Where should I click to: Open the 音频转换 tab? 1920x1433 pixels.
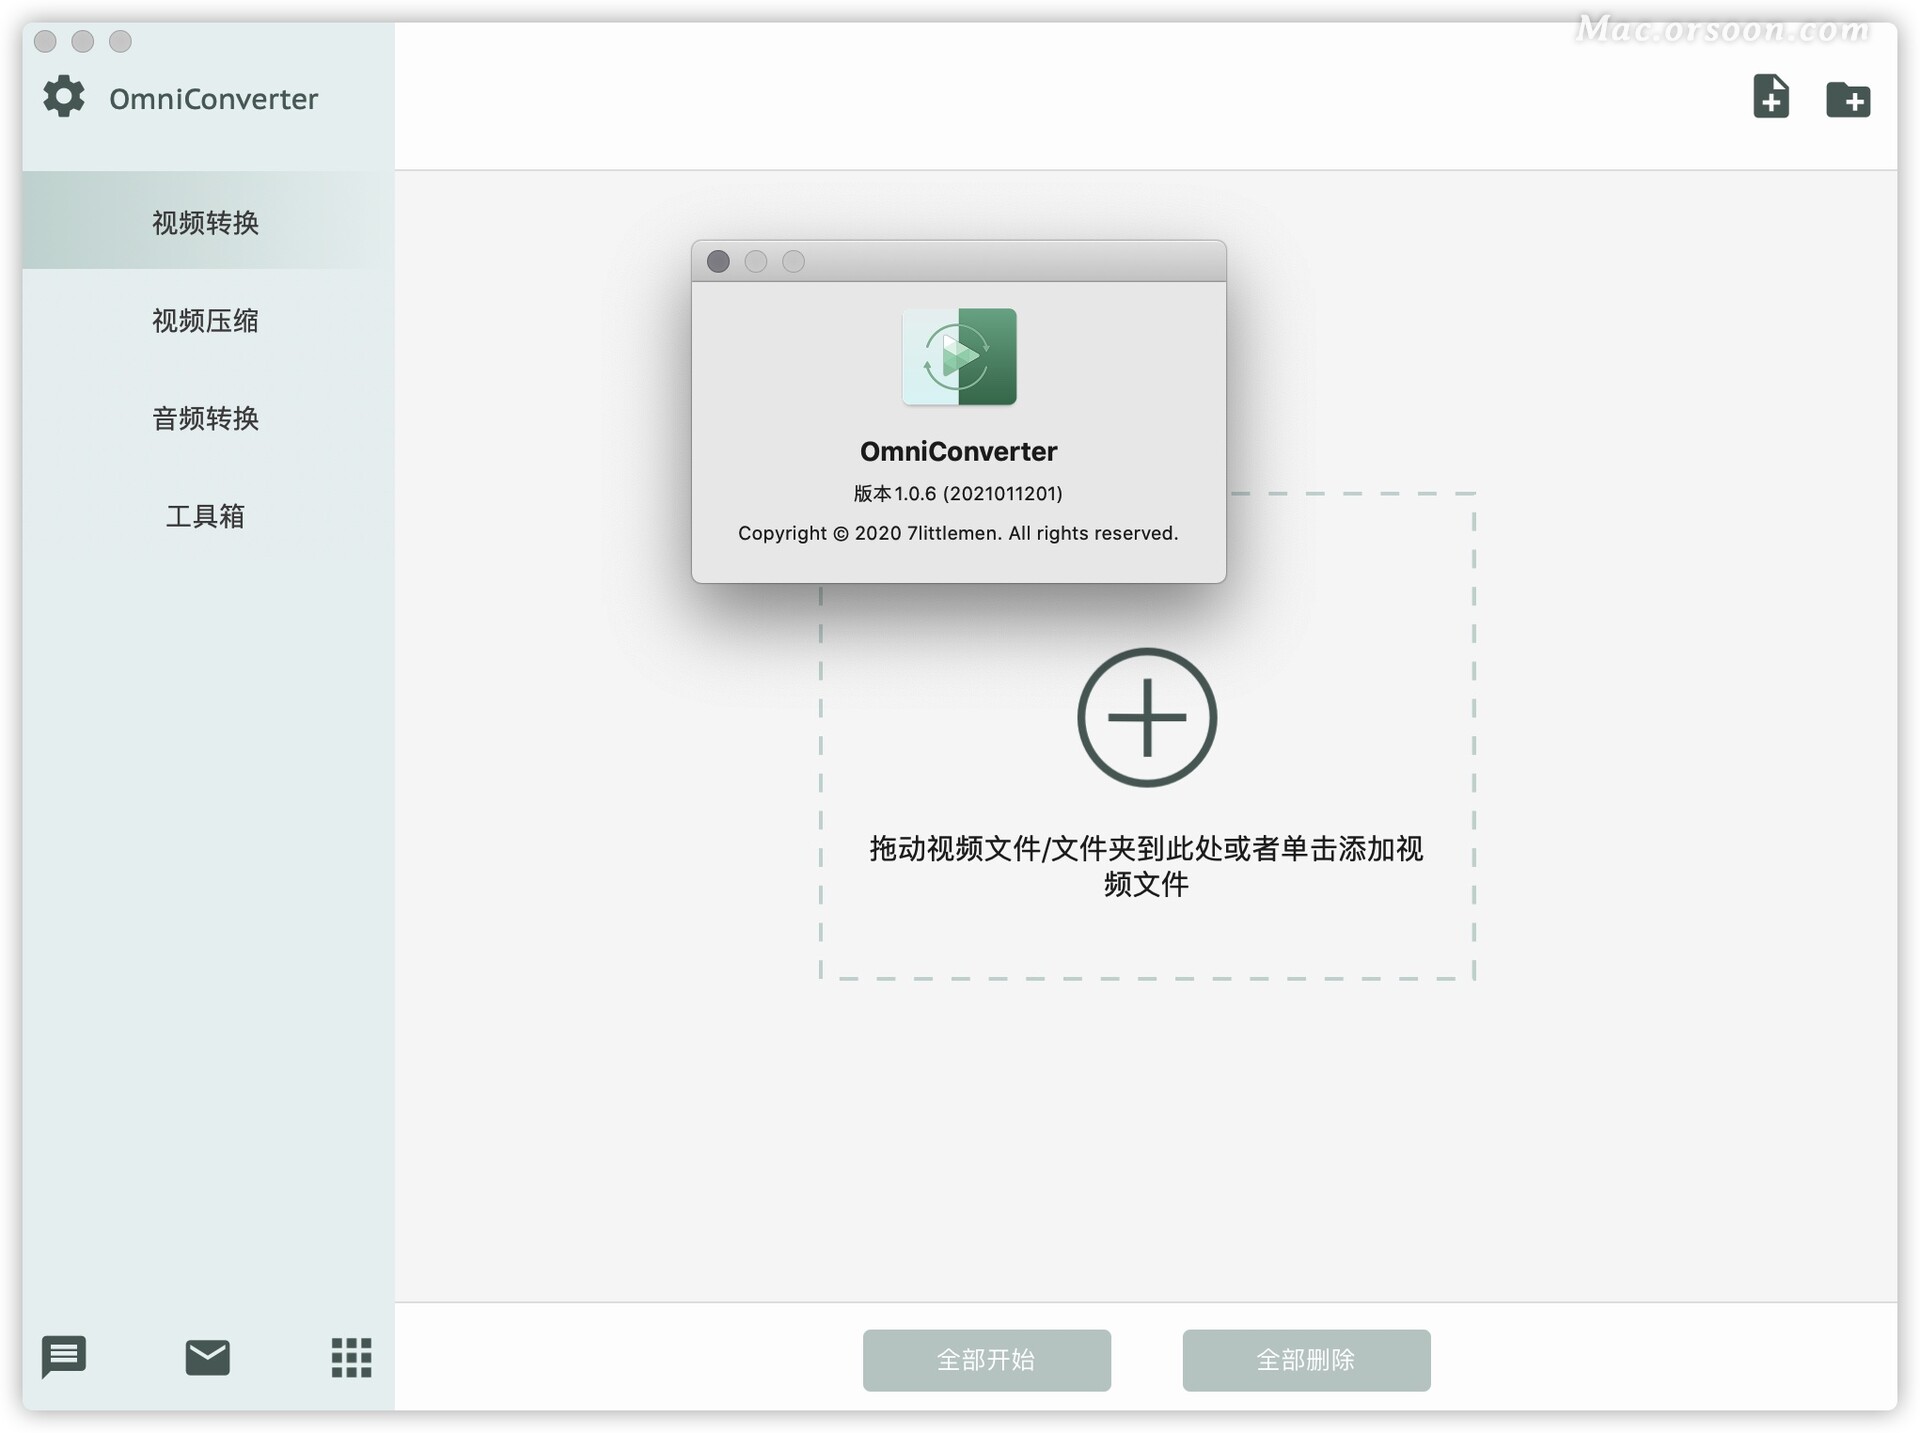tap(208, 418)
